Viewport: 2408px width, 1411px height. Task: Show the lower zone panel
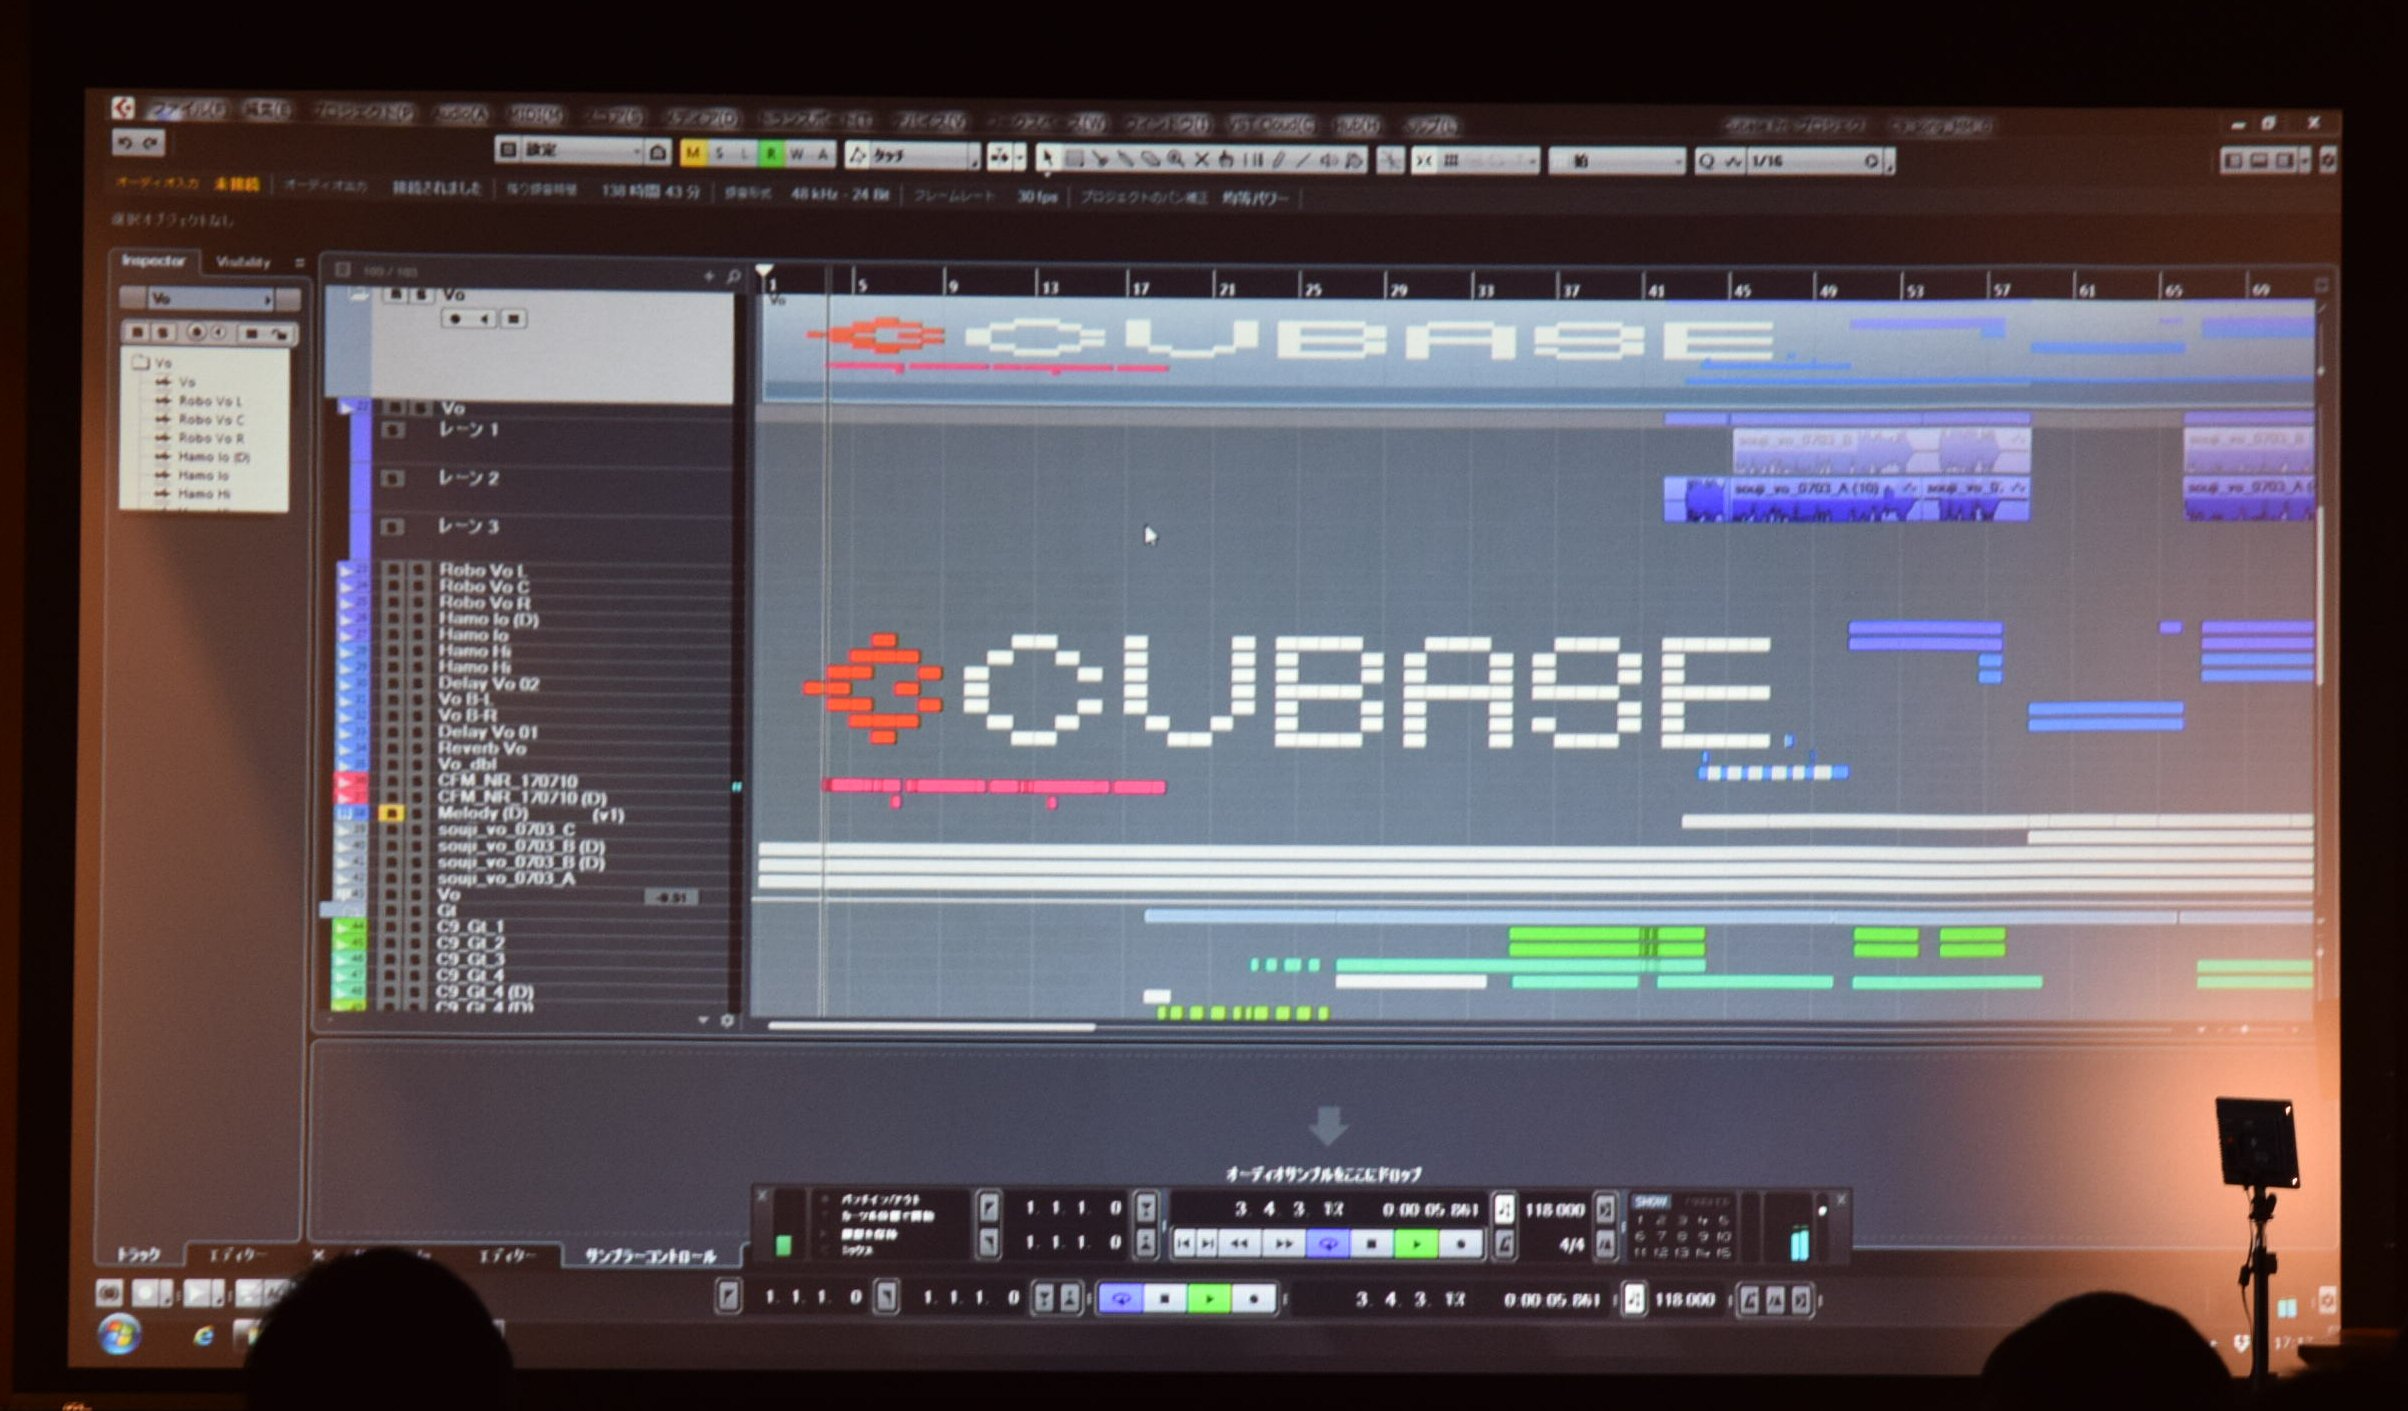[2258, 160]
